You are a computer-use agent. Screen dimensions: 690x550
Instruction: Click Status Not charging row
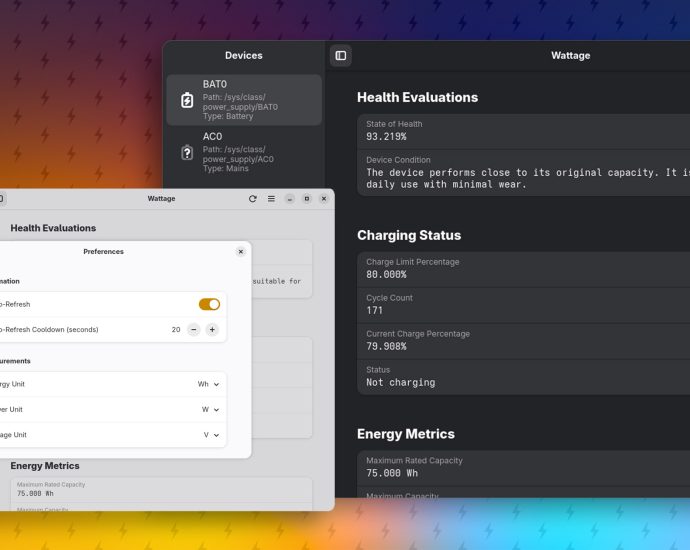click(x=524, y=378)
